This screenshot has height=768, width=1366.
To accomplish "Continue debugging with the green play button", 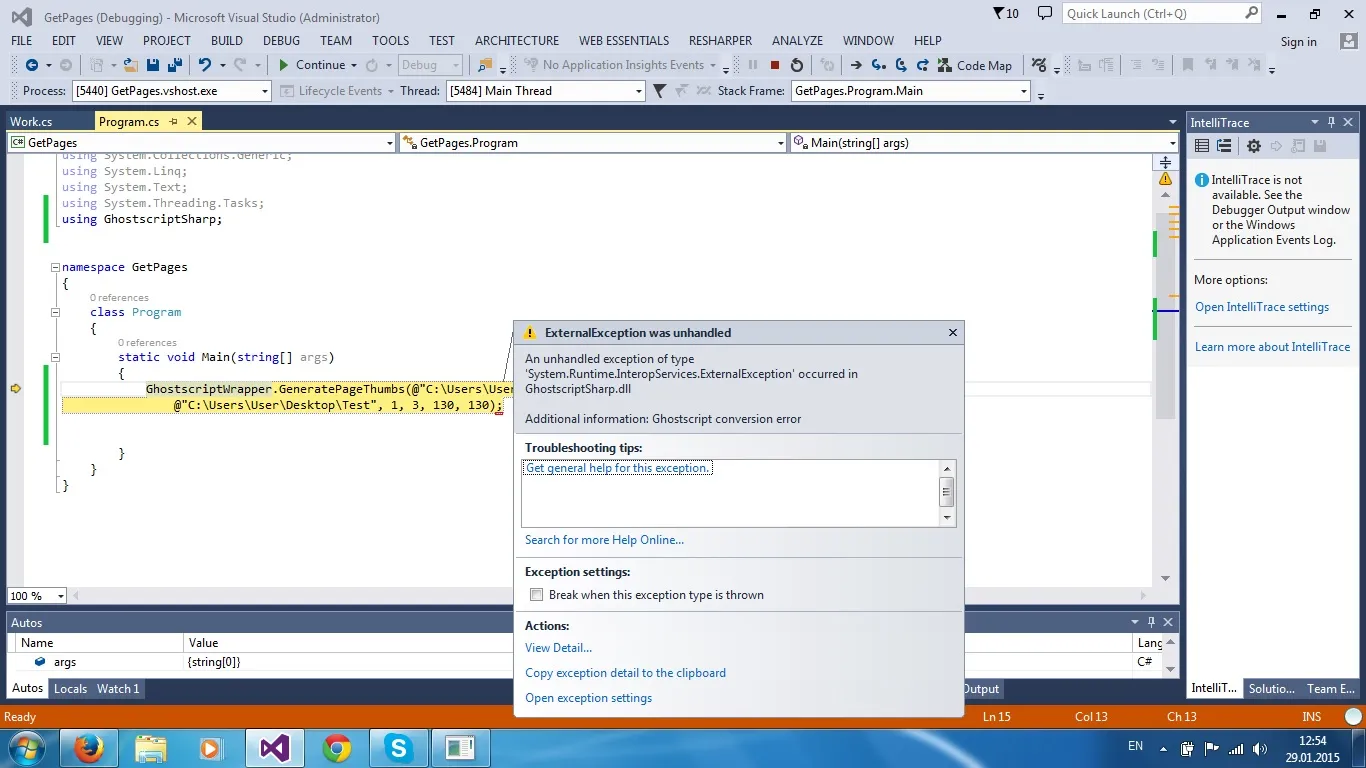I will [284, 65].
